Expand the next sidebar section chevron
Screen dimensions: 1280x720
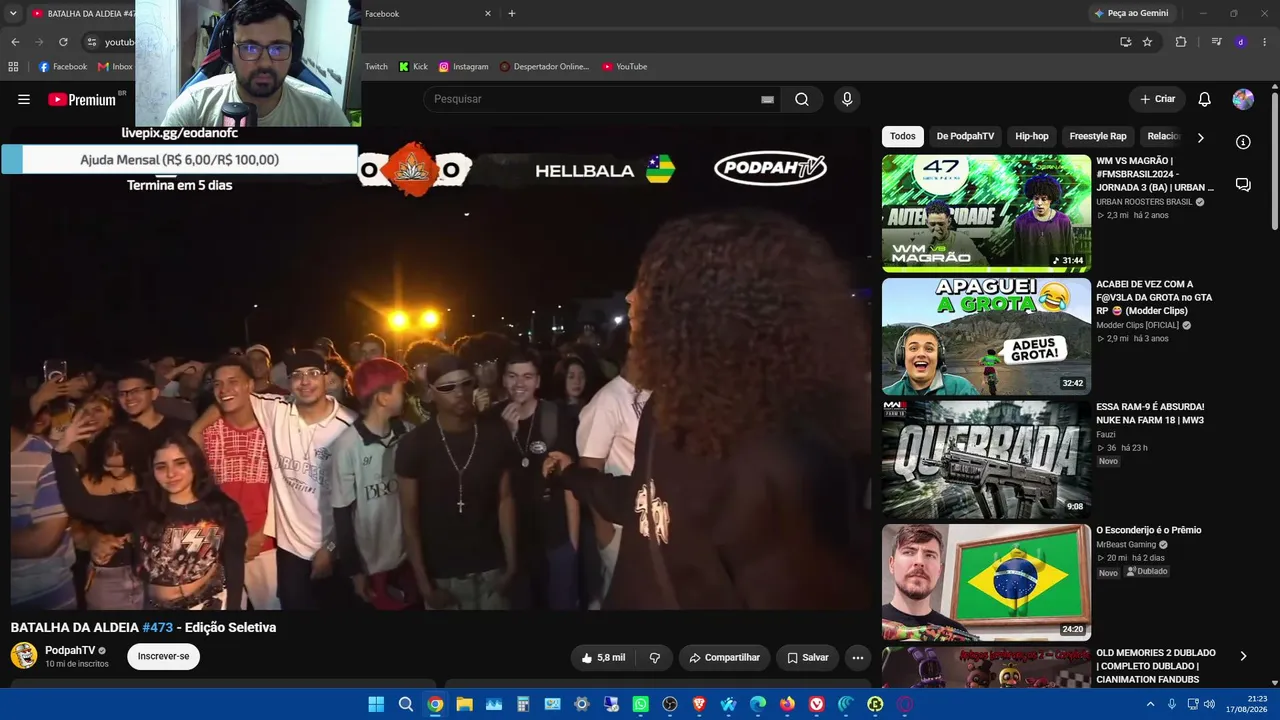(1243, 656)
